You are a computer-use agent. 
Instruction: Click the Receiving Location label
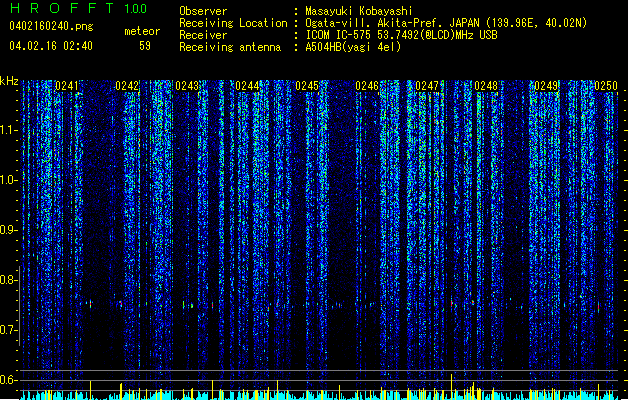[x=233, y=23]
